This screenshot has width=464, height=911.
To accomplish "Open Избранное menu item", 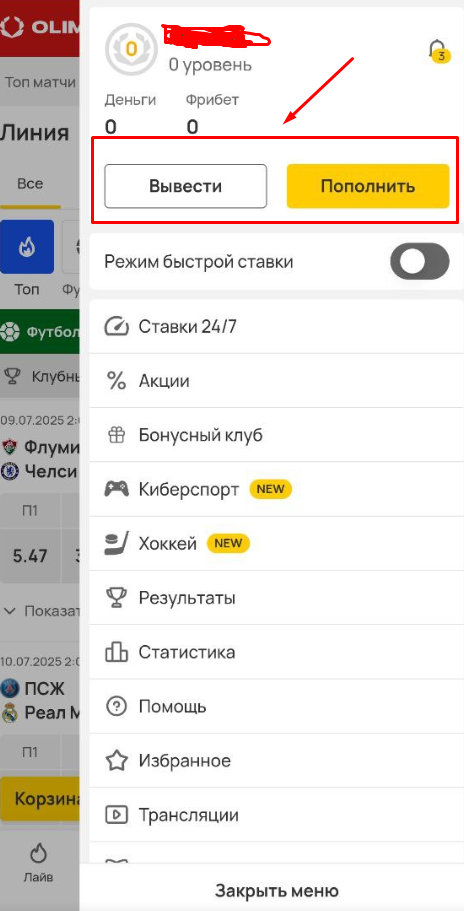I will pos(276,761).
